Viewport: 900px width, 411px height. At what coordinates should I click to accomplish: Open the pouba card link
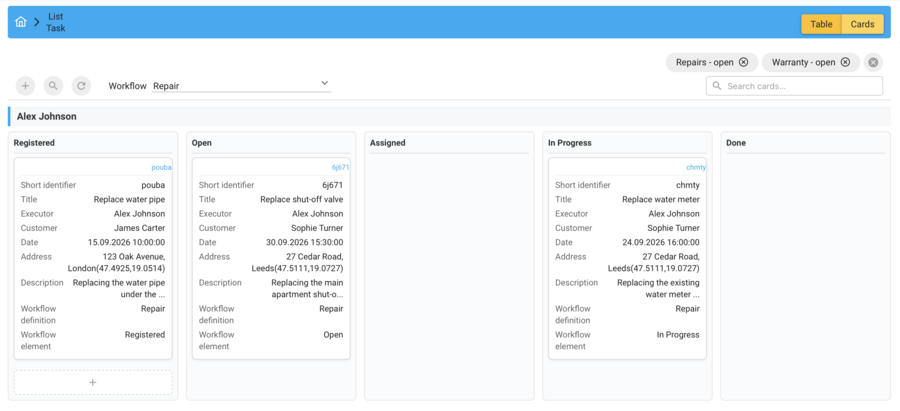[x=161, y=168]
